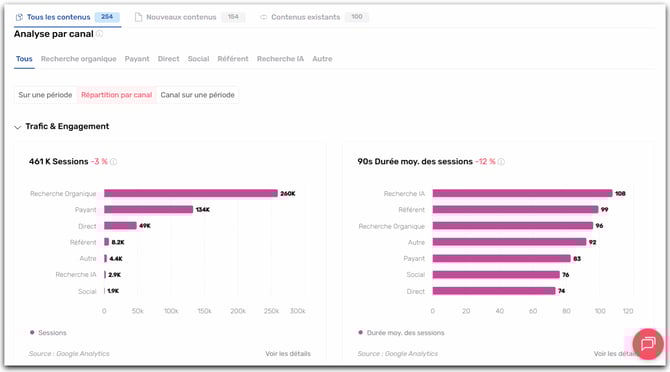
Task: Switch to Tous les contenus tab
Action: 67,17
